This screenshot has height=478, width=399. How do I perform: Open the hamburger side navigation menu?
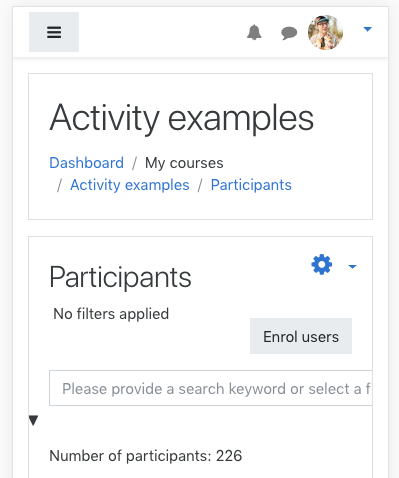(54, 32)
